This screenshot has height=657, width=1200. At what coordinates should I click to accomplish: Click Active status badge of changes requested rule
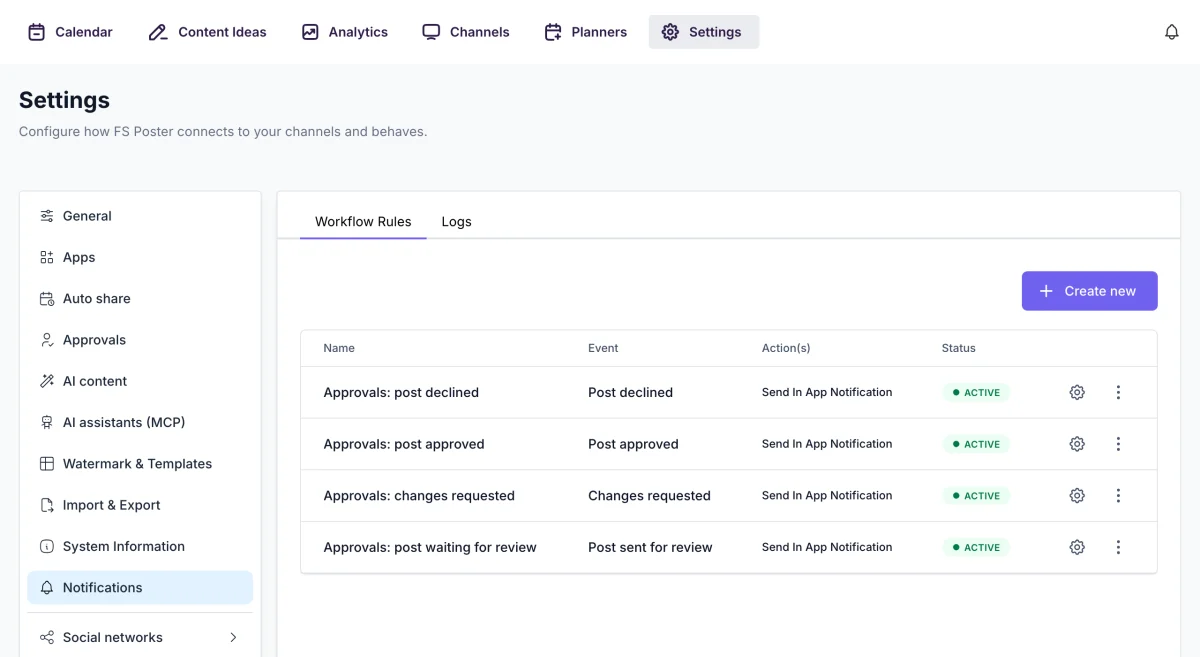(976, 496)
